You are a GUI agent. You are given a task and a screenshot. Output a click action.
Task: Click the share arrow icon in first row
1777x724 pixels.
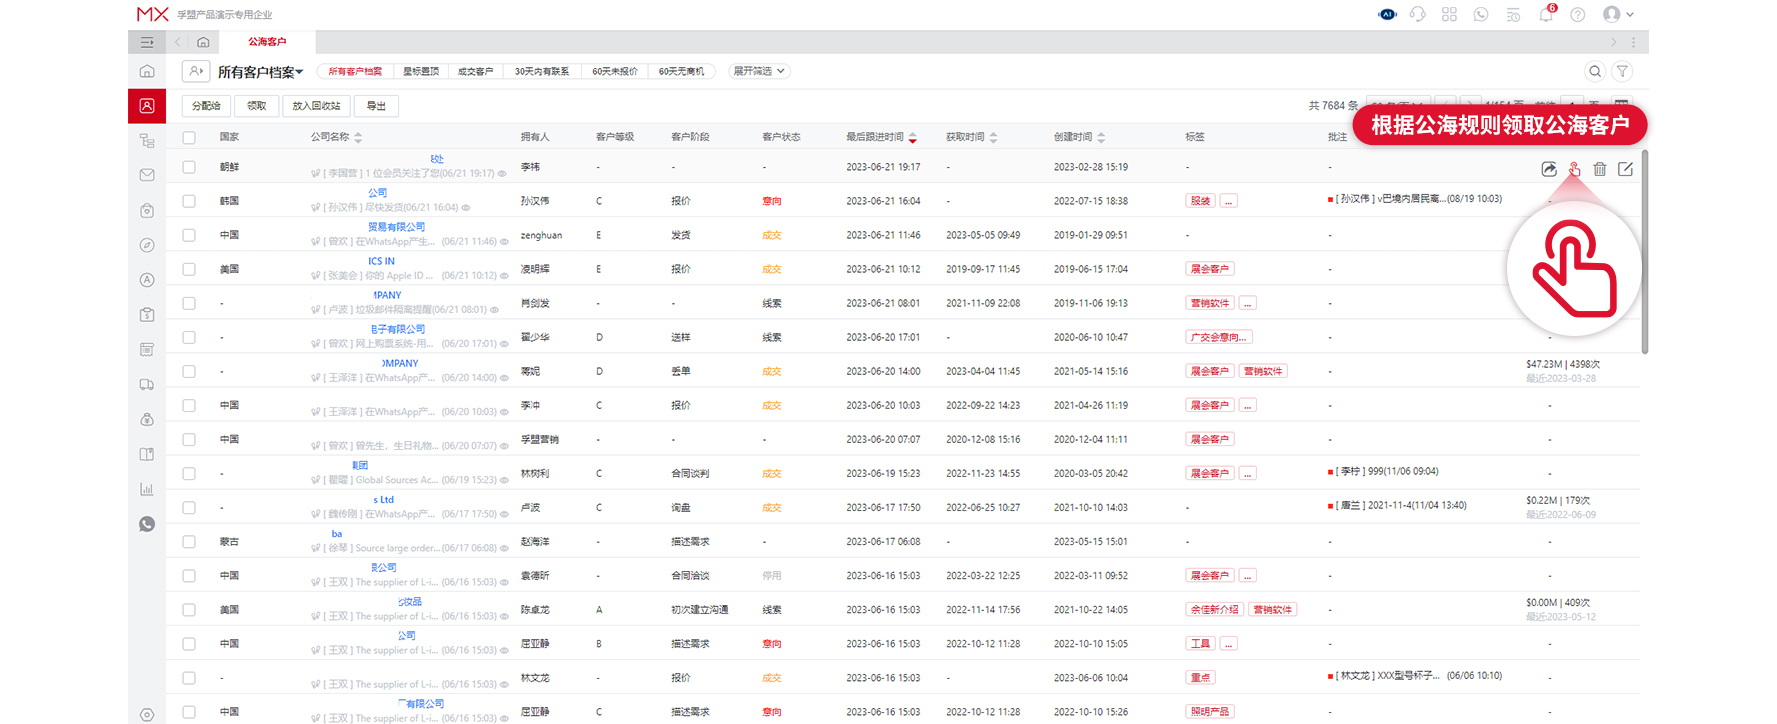point(1549,169)
